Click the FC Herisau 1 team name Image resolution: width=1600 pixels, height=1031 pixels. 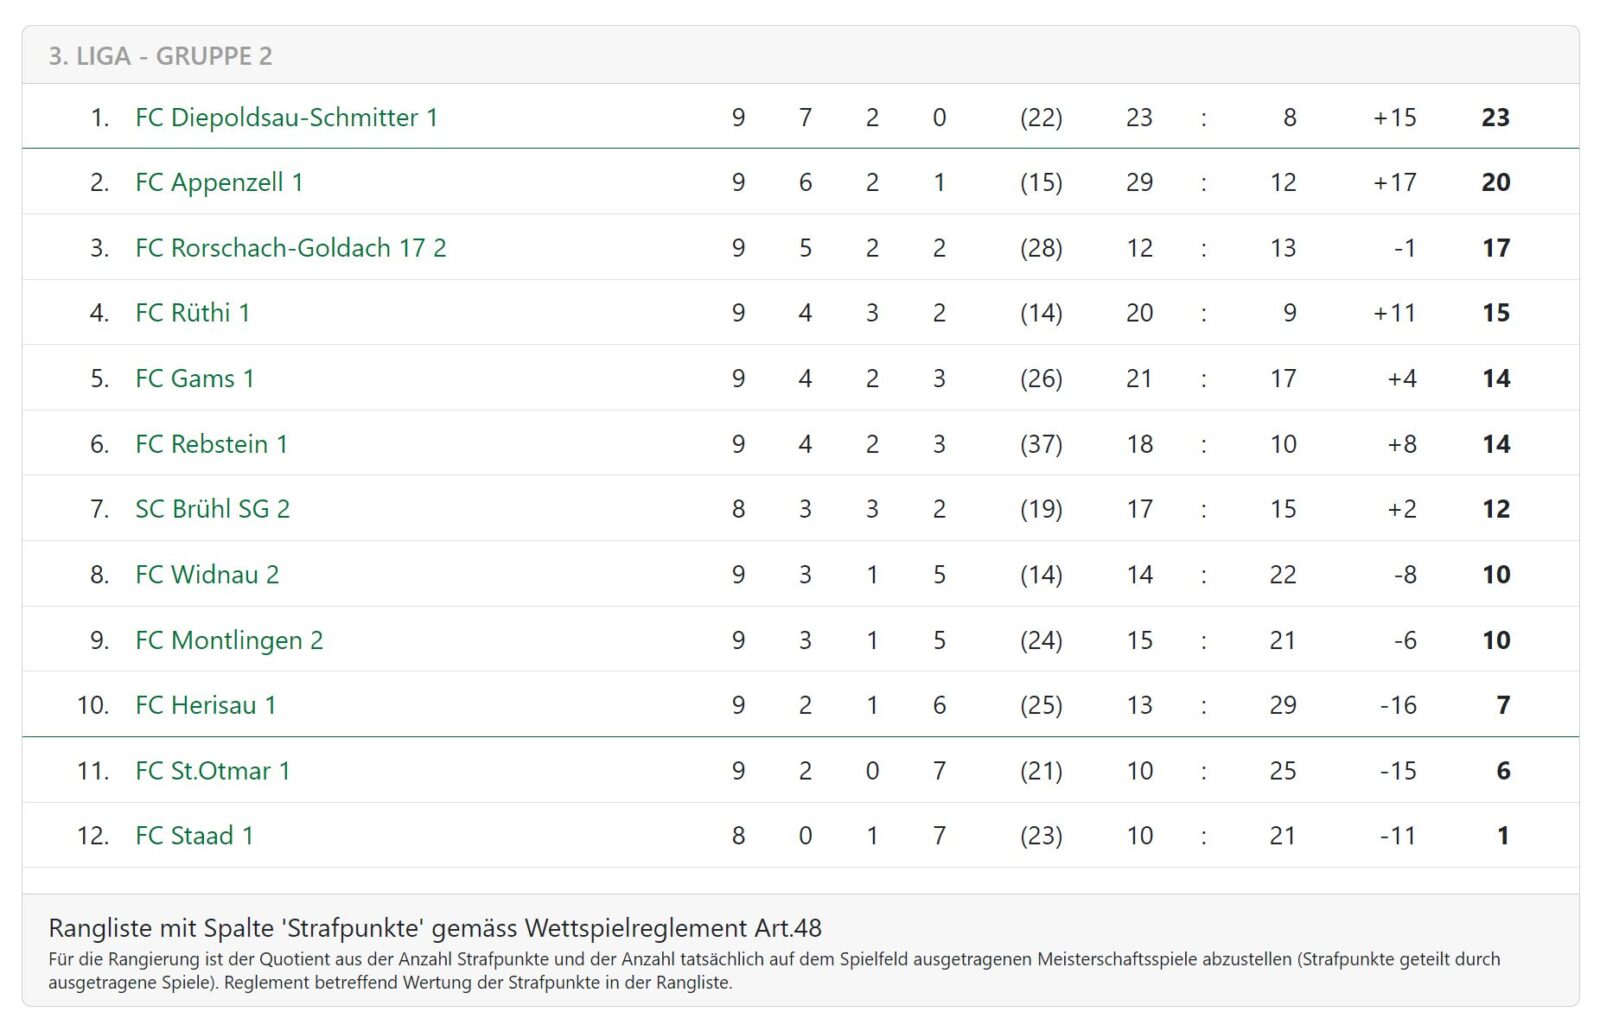205,705
